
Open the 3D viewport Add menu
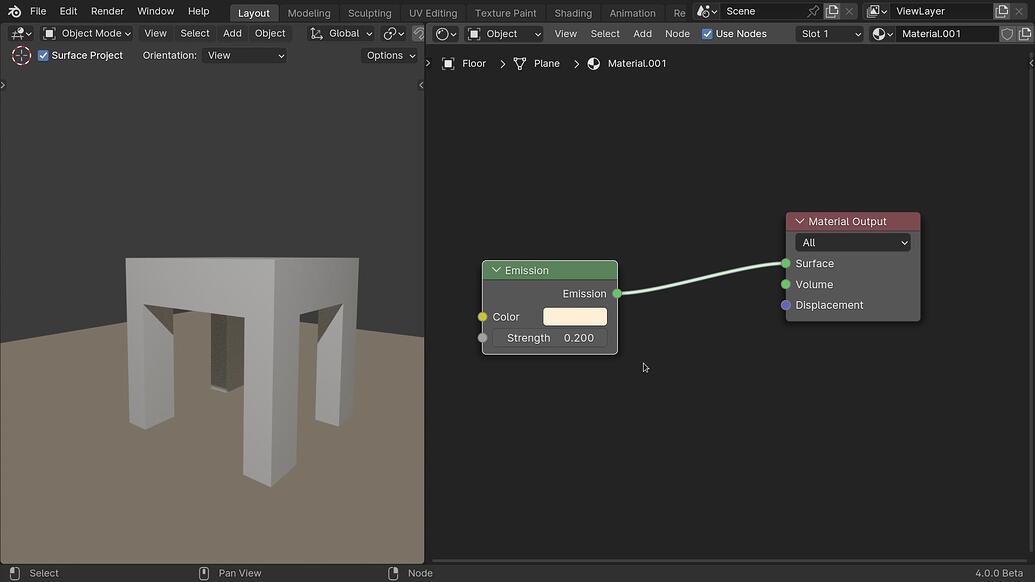click(x=232, y=33)
